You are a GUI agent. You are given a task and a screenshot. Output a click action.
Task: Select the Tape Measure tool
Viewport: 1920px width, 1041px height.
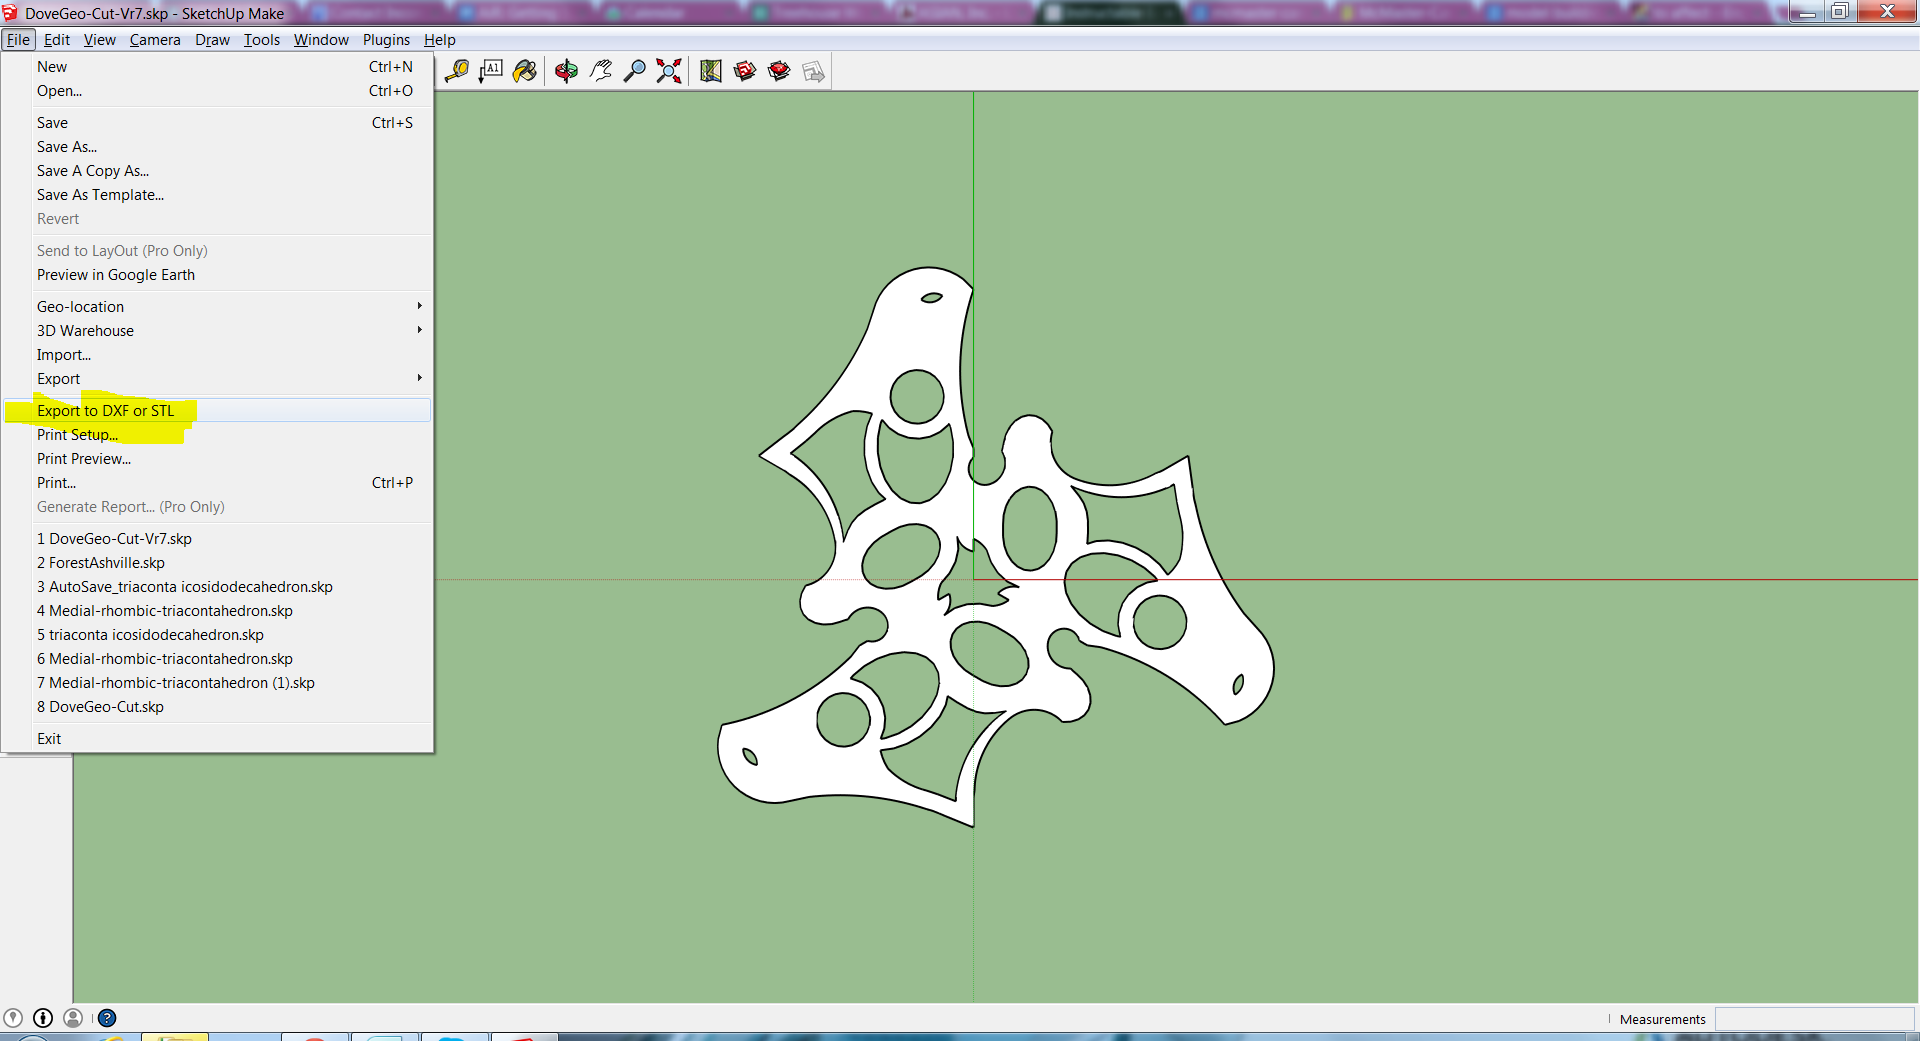click(457, 71)
